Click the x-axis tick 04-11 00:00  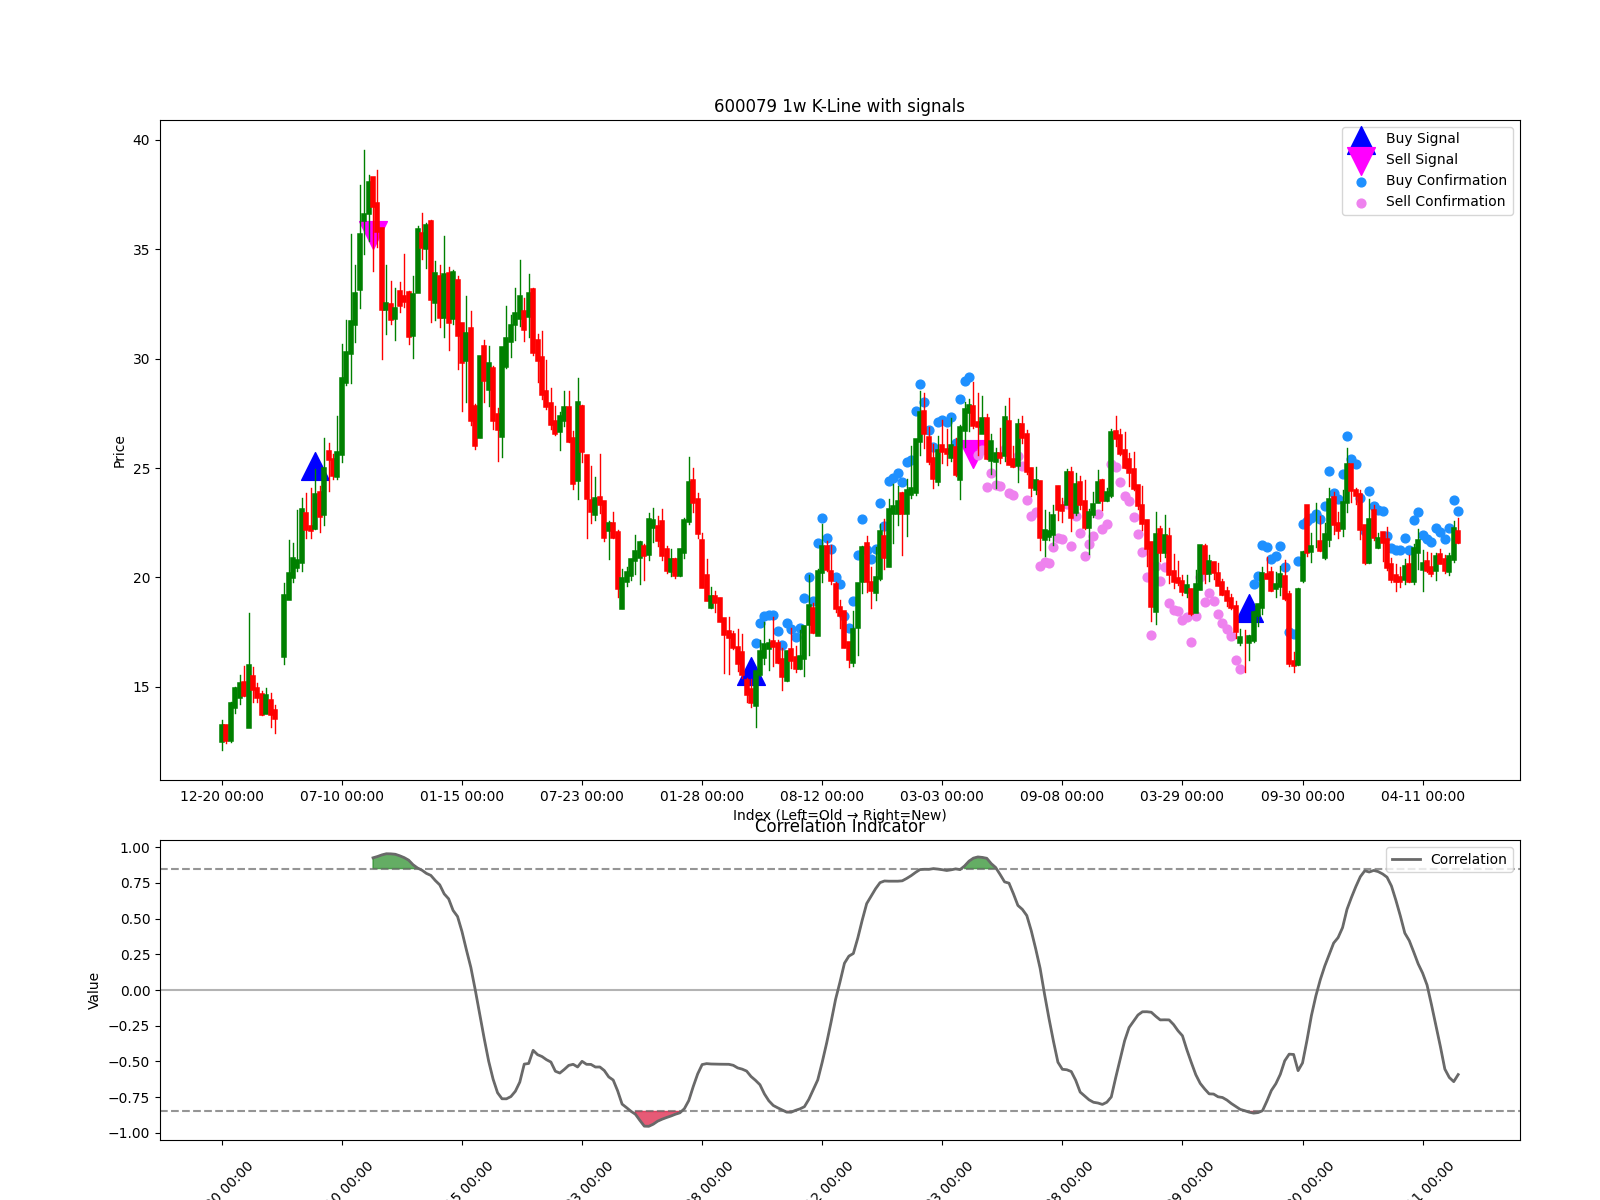point(1423,797)
